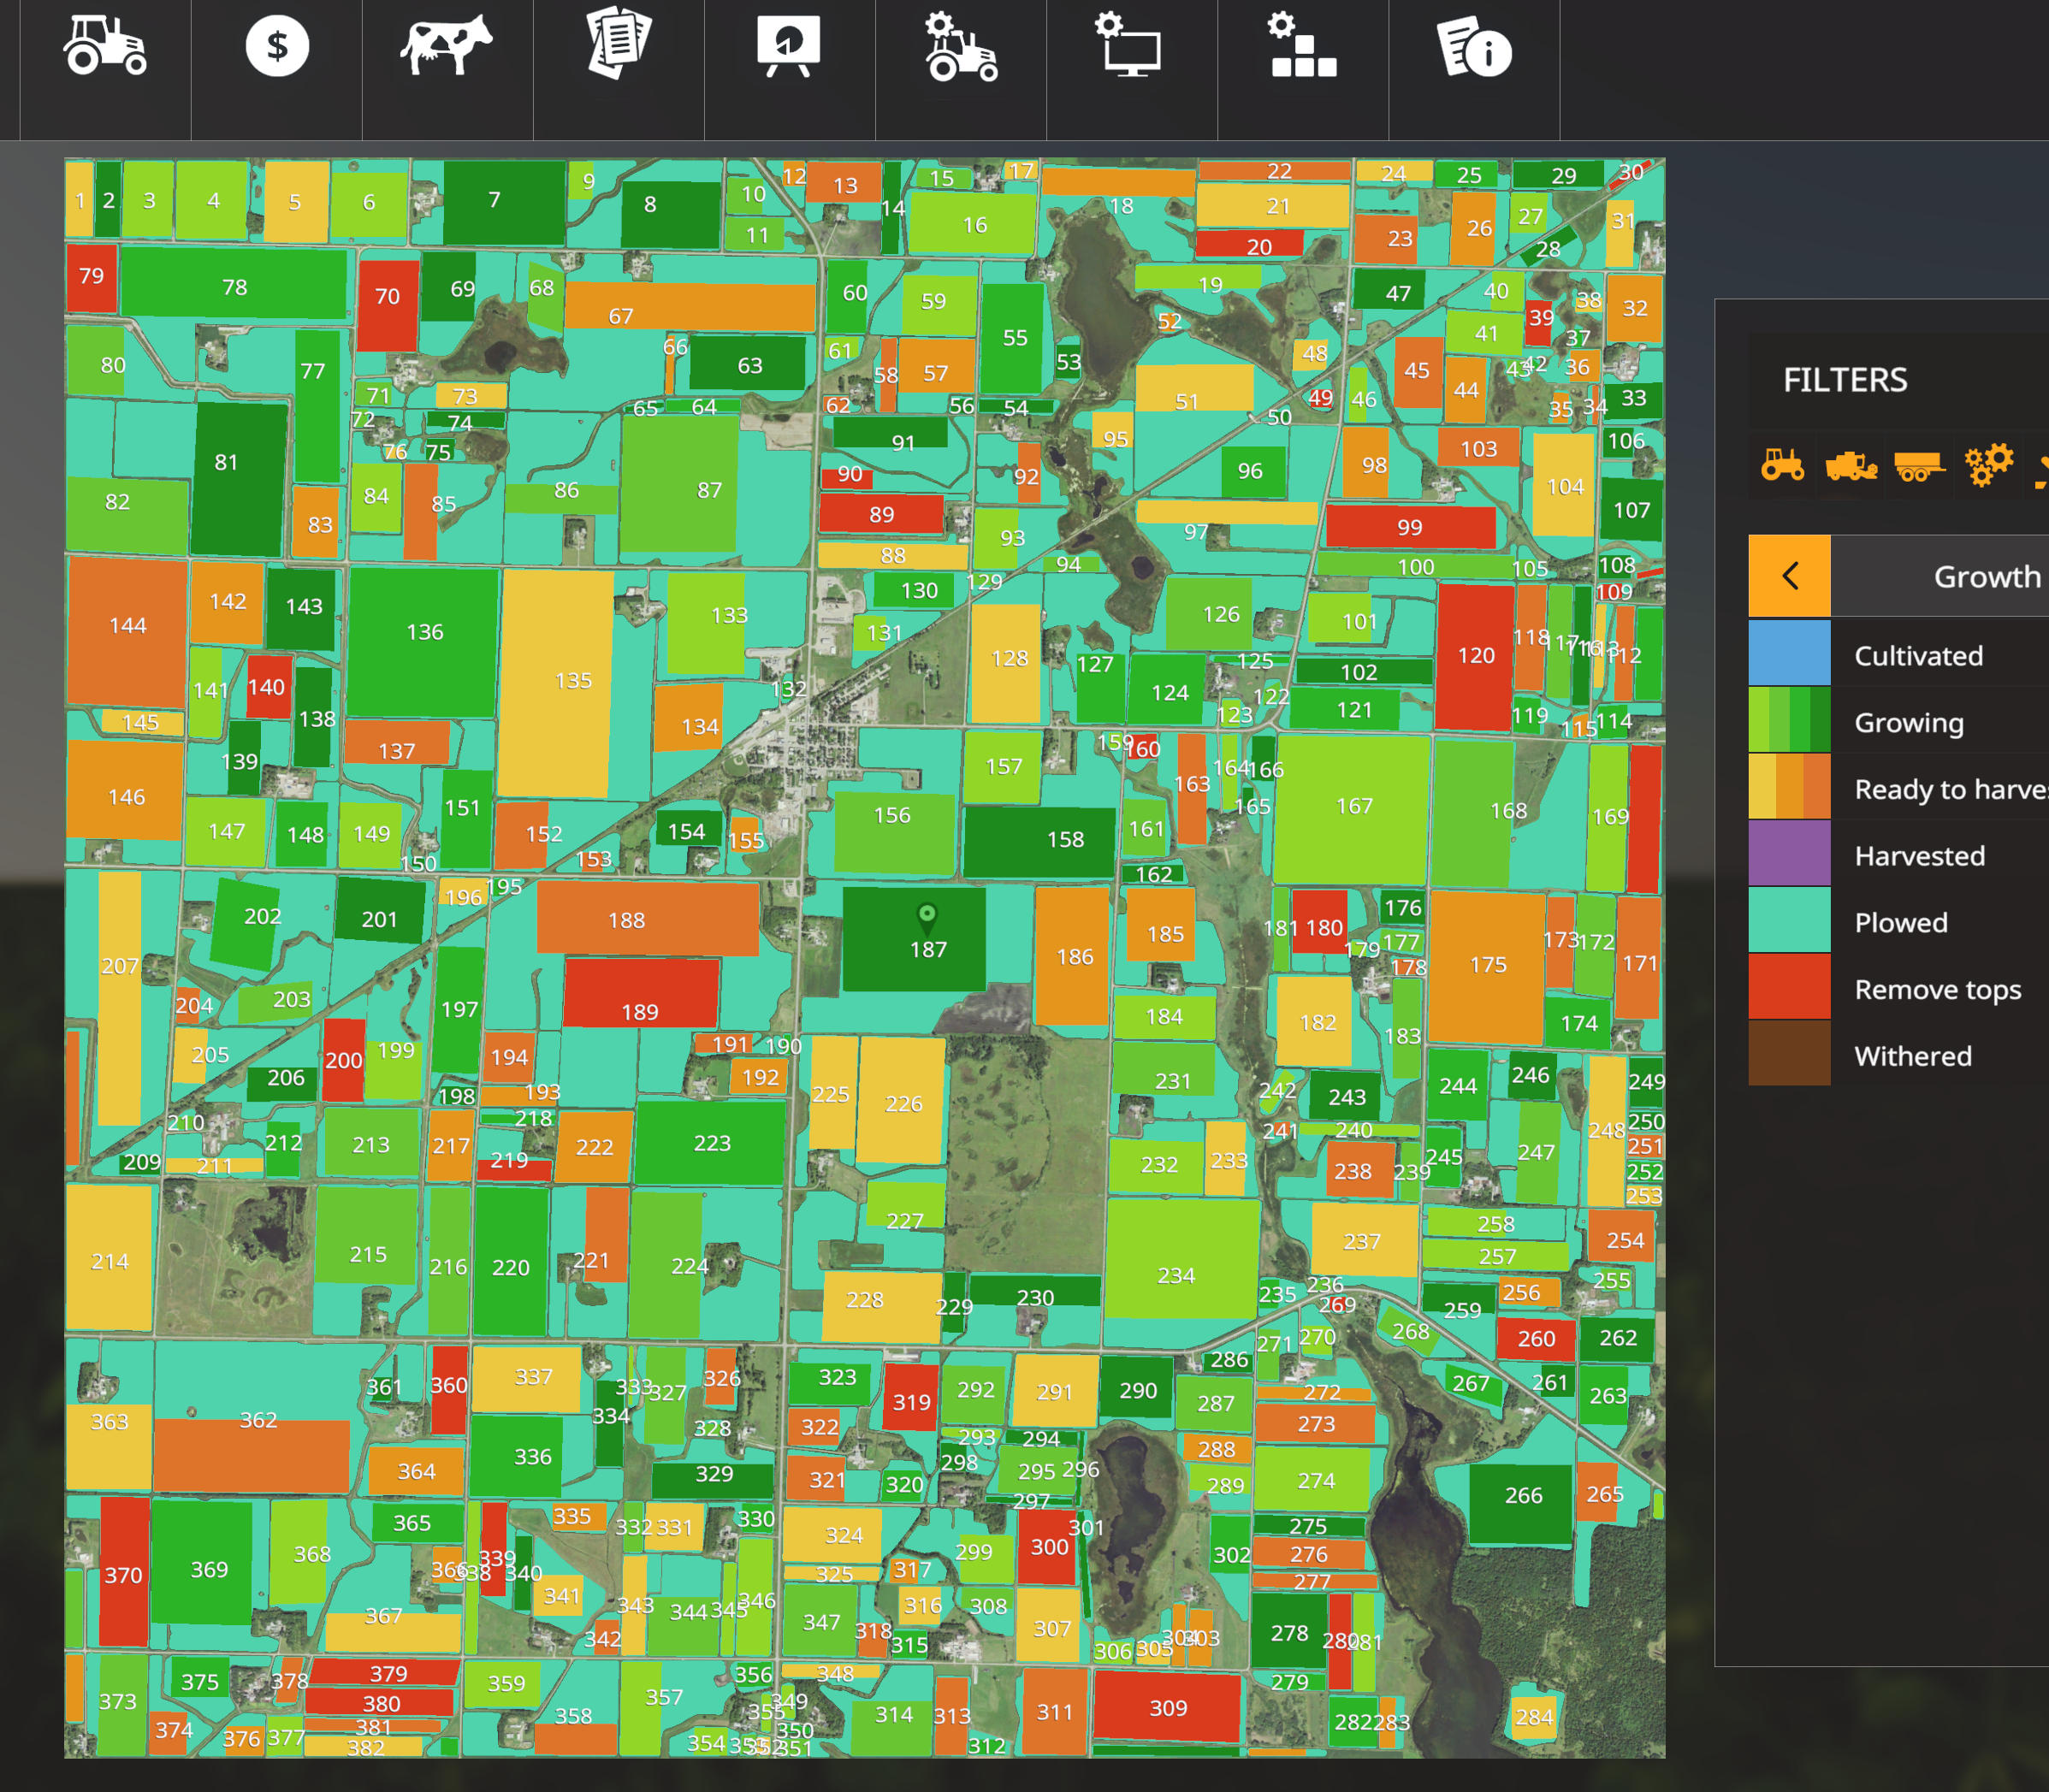Select the Cultivated growth state entry

1917,656
